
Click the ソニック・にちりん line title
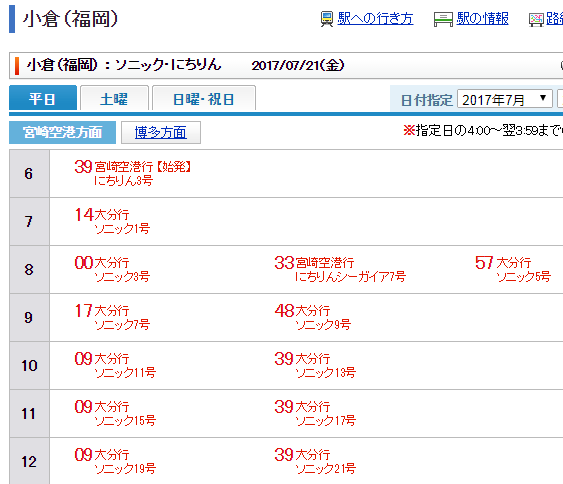[x=168, y=65]
